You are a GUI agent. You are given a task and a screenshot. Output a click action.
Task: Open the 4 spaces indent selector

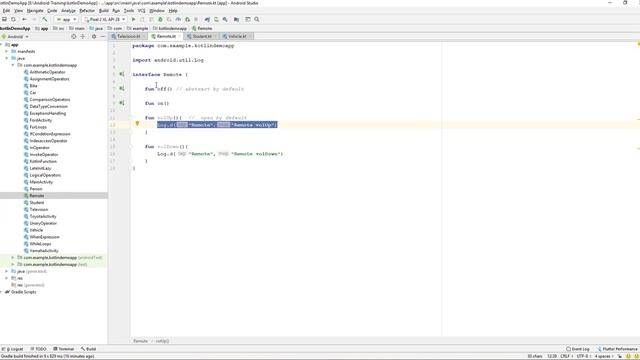604,356
